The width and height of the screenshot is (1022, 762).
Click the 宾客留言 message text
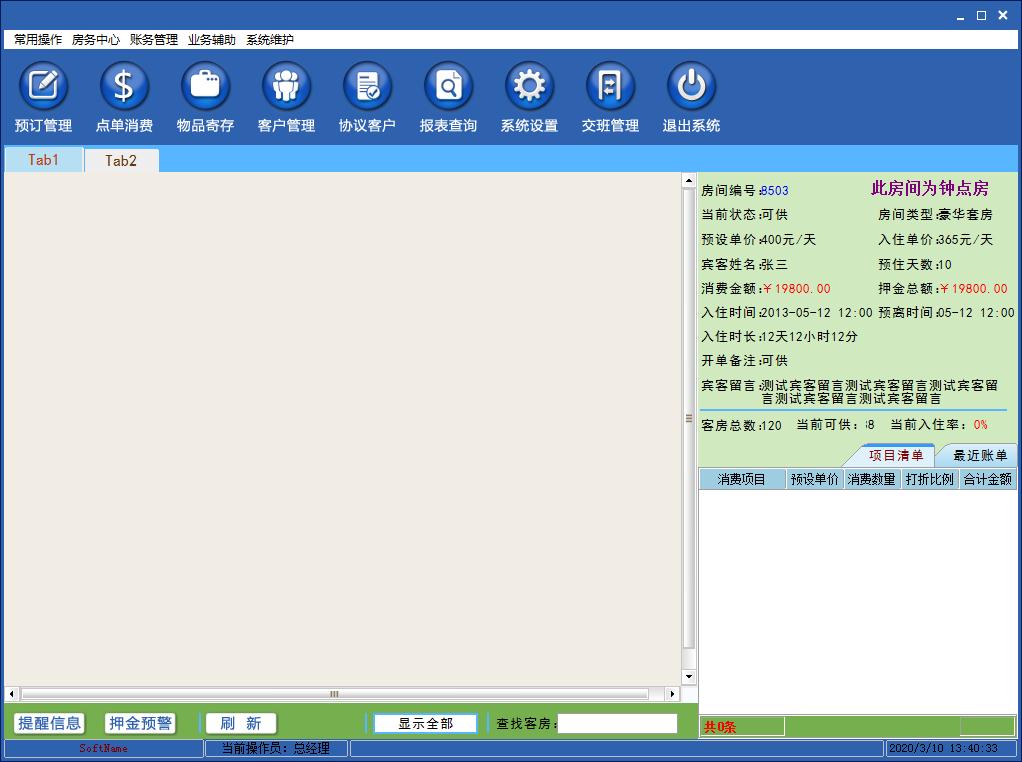coord(879,392)
